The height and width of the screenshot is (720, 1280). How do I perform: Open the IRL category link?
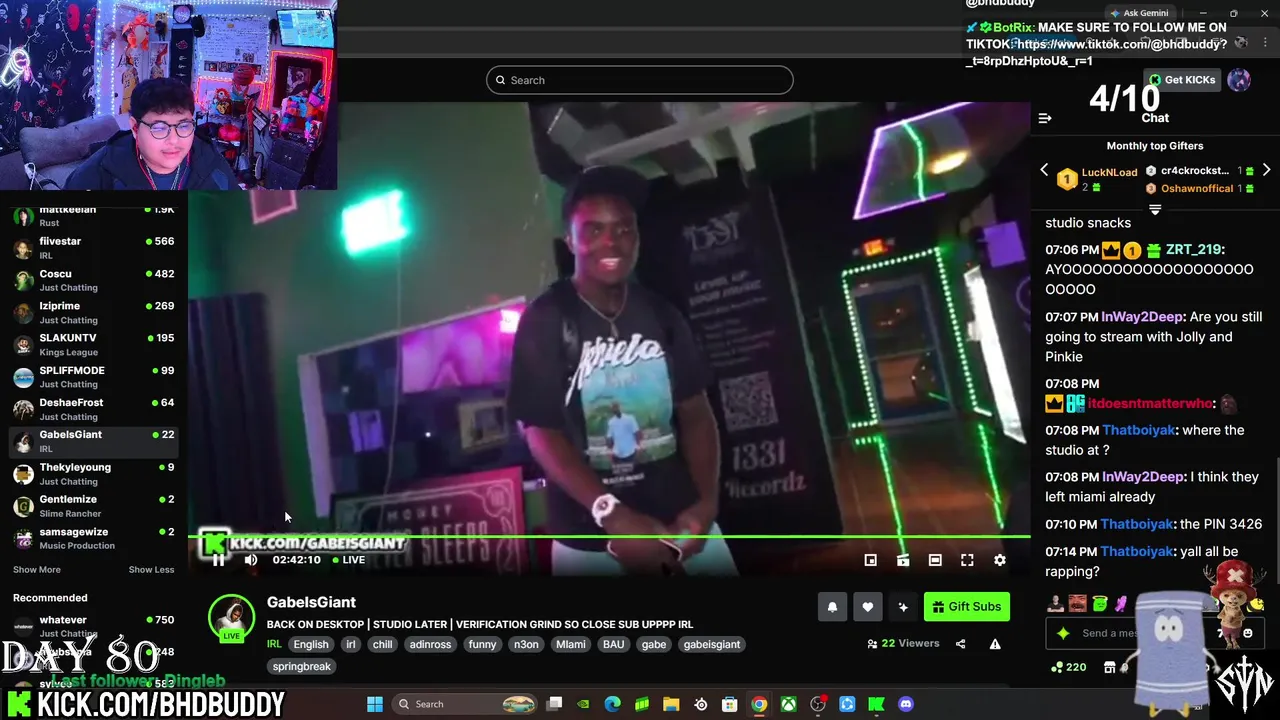[274, 645]
